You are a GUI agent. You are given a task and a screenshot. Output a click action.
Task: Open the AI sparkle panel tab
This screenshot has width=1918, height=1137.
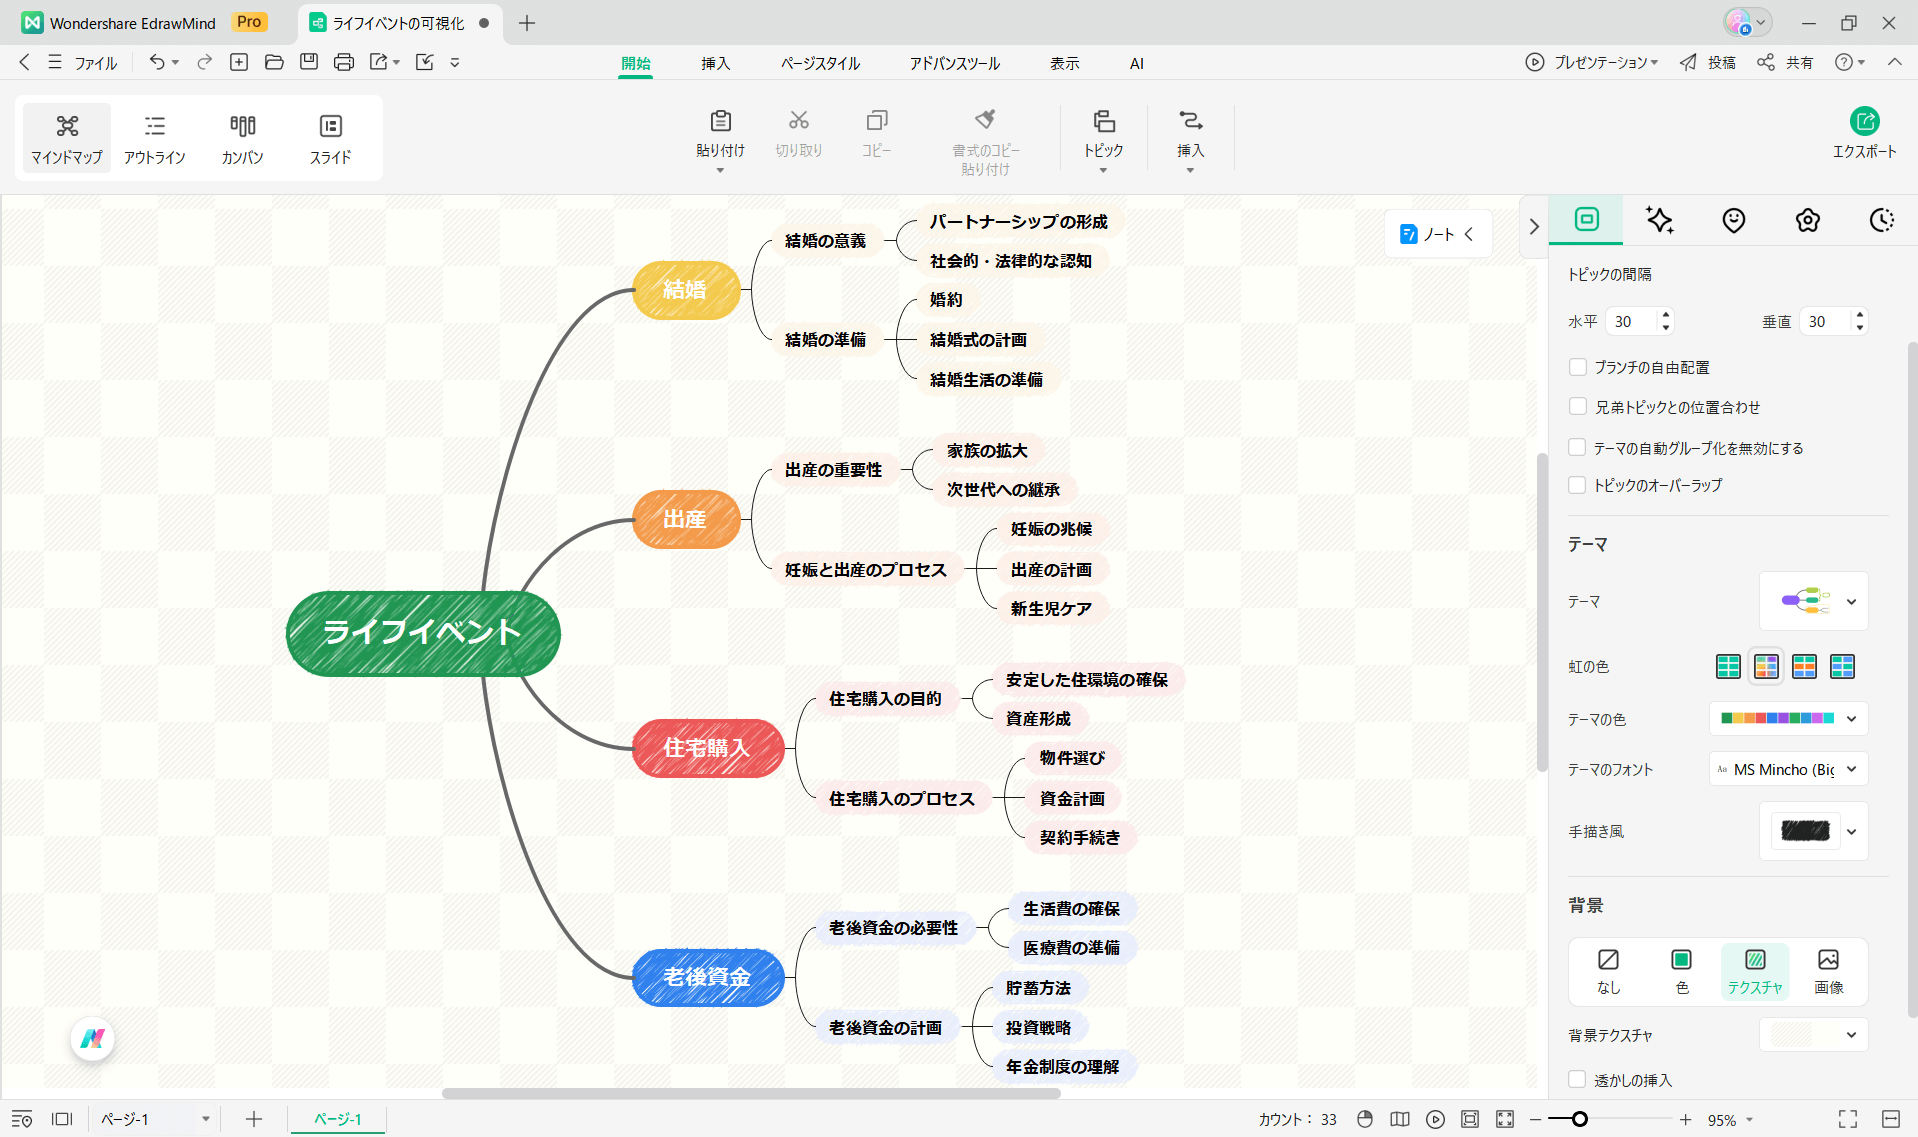(x=1660, y=220)
